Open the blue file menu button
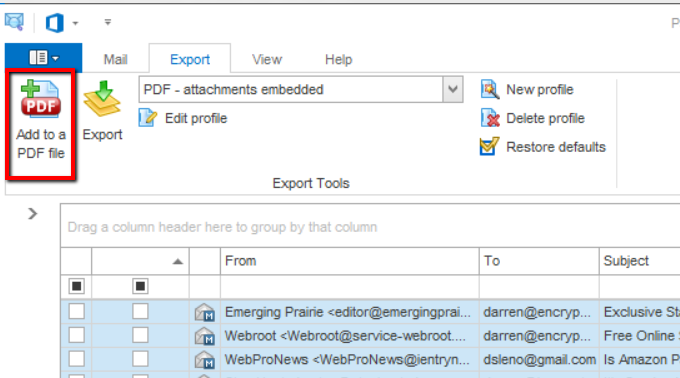The width and height of the screenshot is (680, 378). pos(43,57)
